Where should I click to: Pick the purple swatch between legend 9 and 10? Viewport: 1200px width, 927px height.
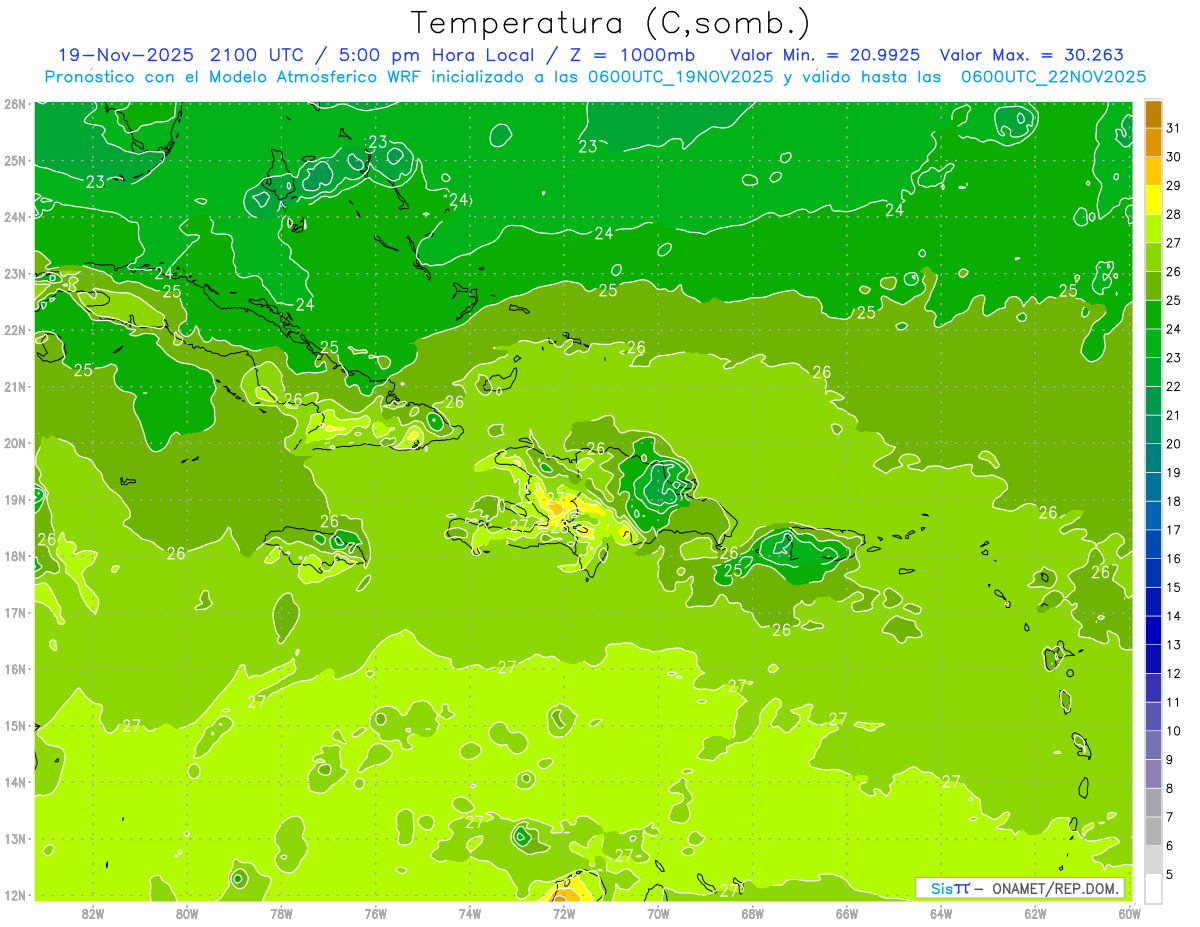click(1153, 745)
